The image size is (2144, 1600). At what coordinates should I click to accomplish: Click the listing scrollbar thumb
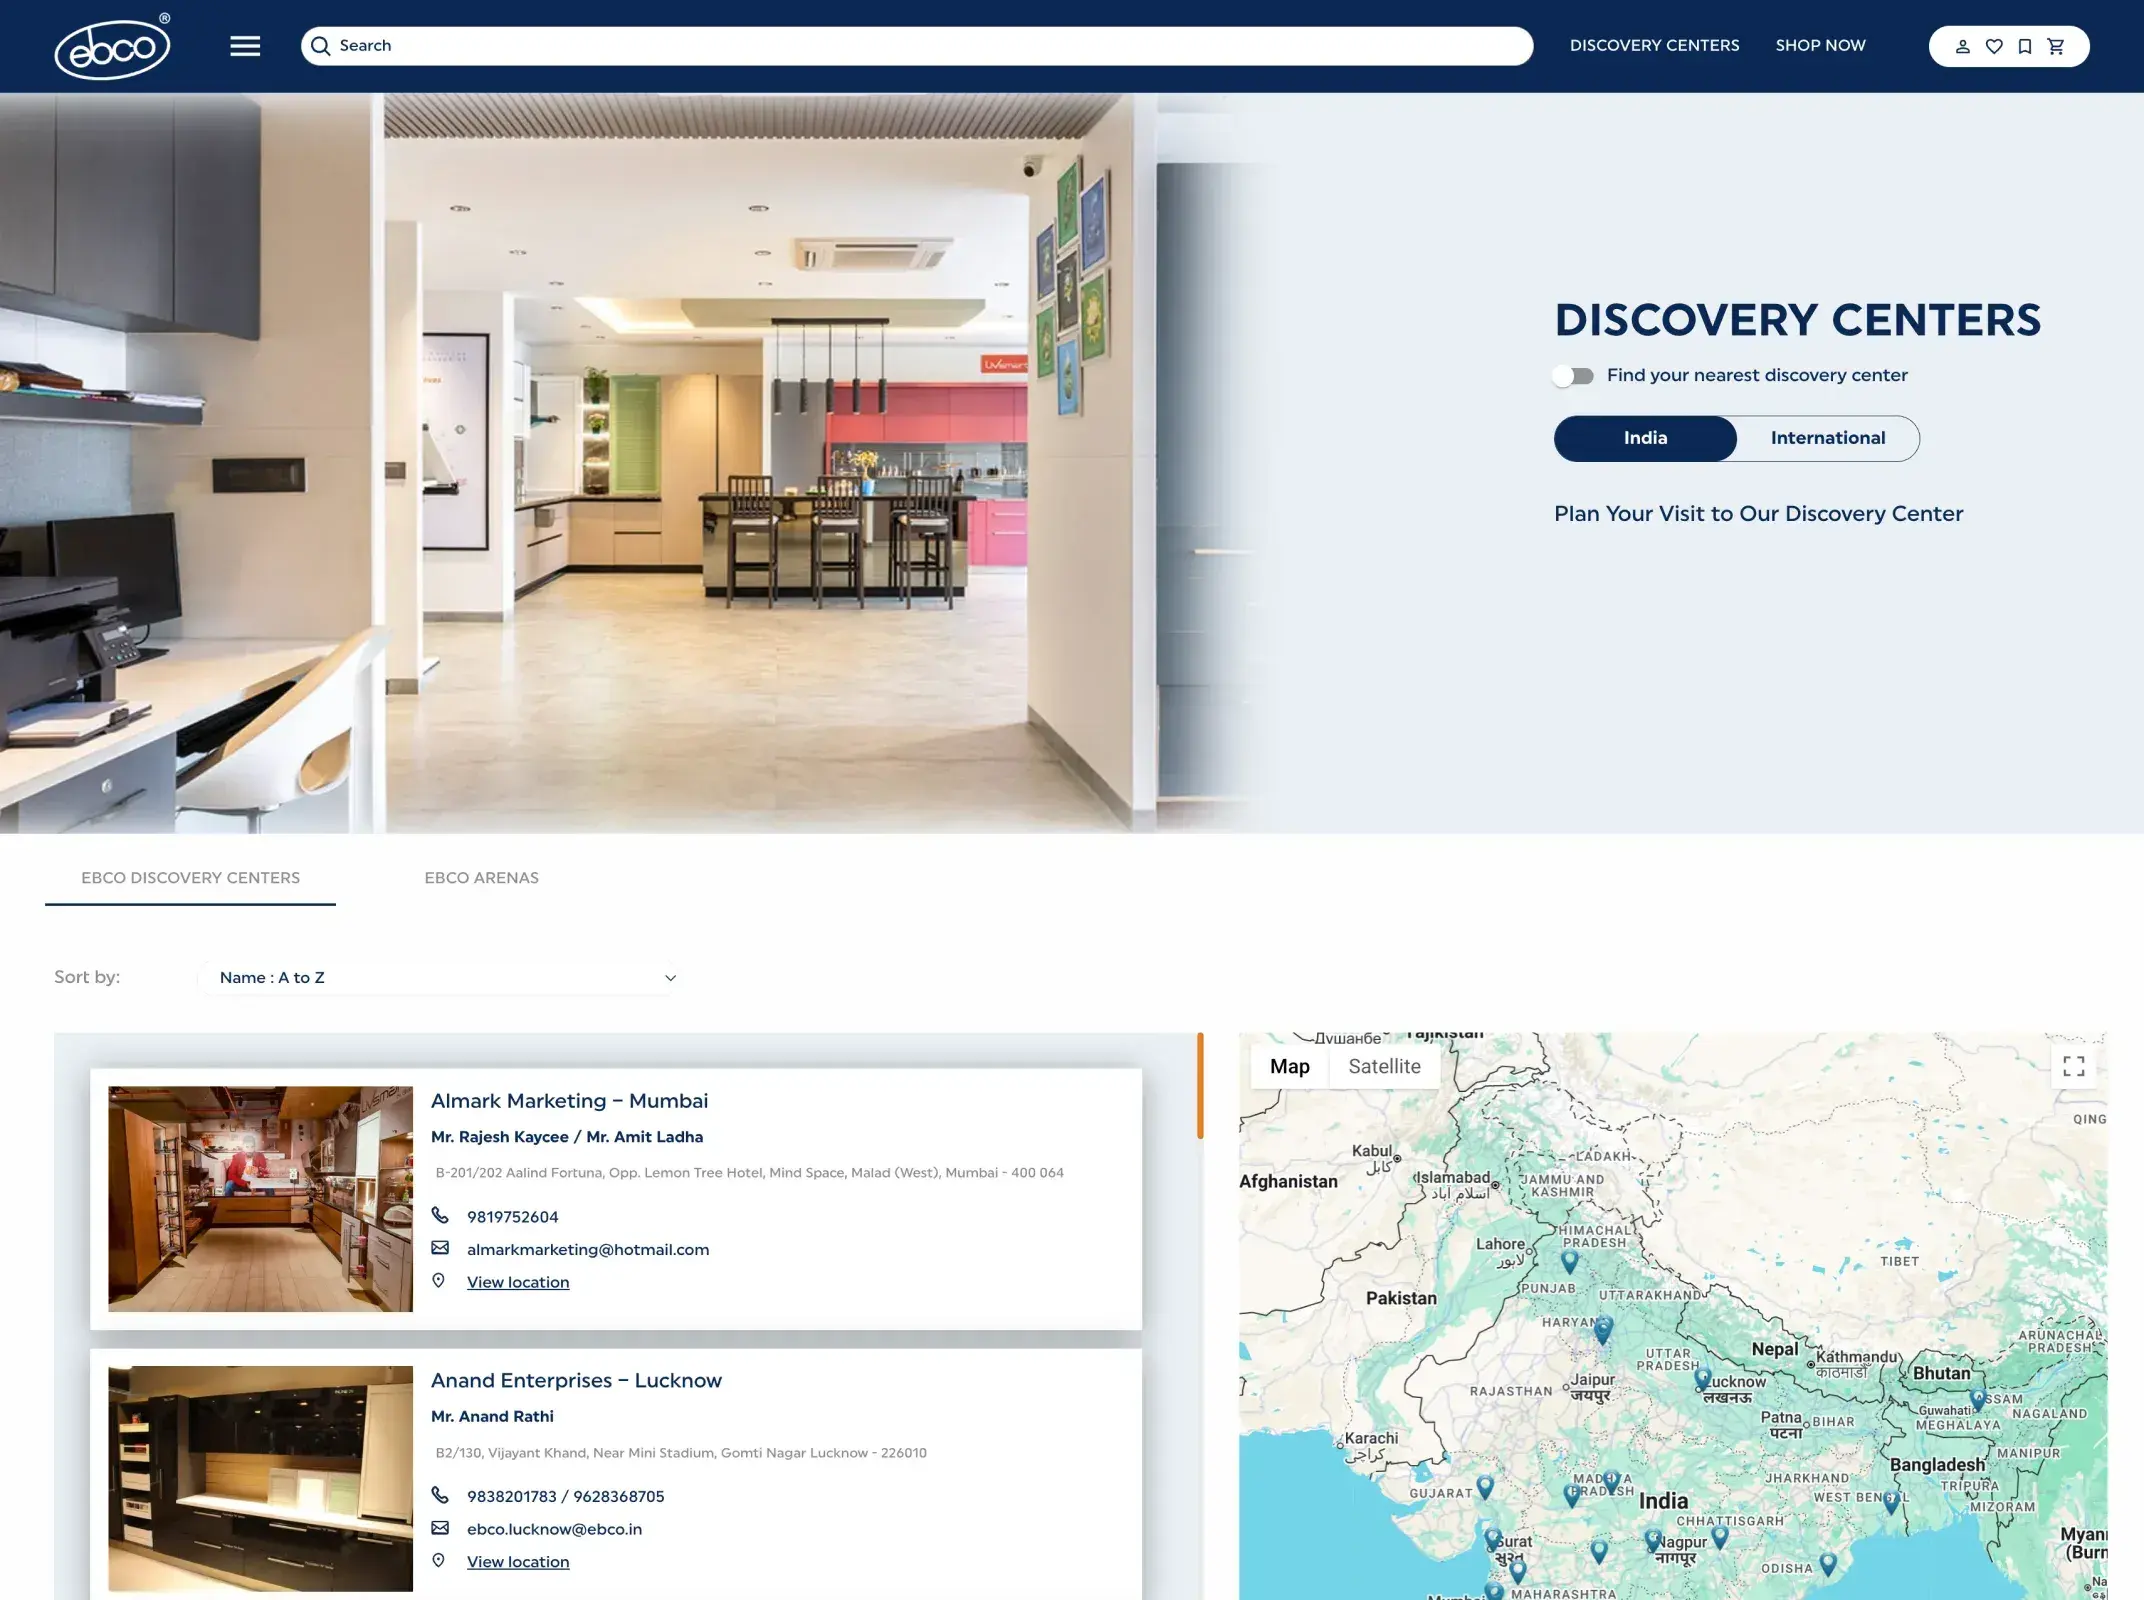(1200, 1086)
